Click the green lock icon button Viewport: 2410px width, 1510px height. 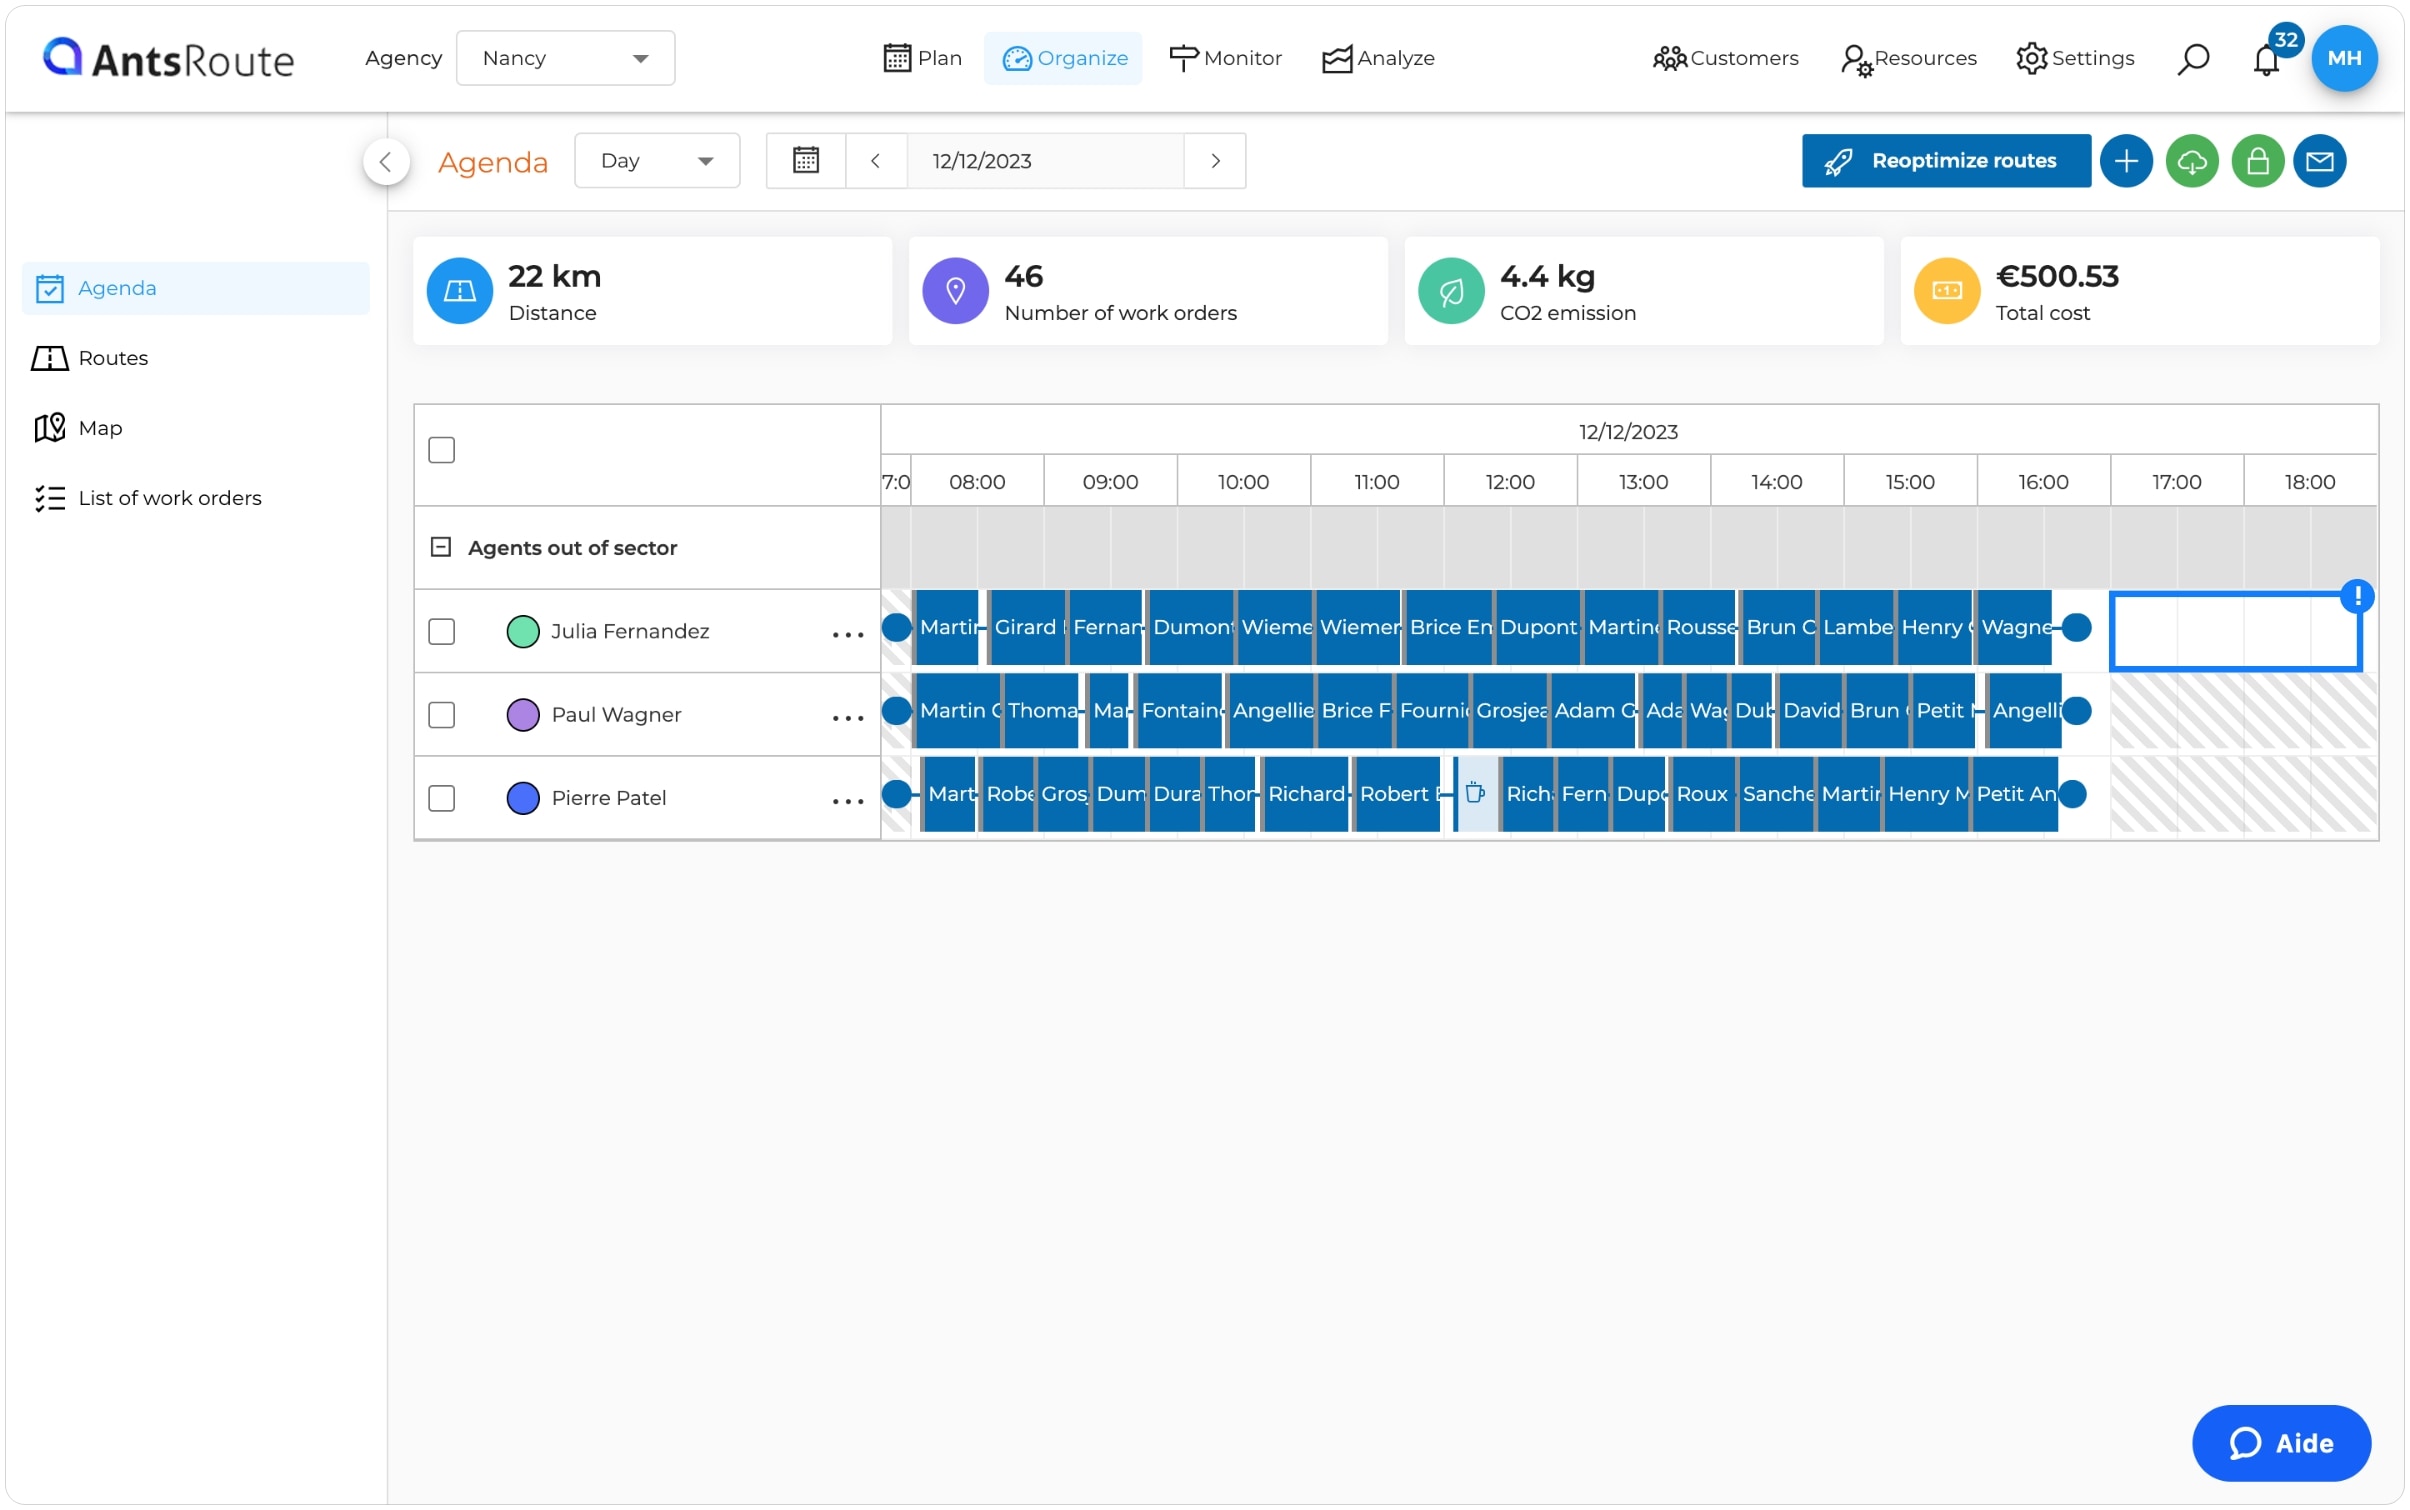[2257, 161]
